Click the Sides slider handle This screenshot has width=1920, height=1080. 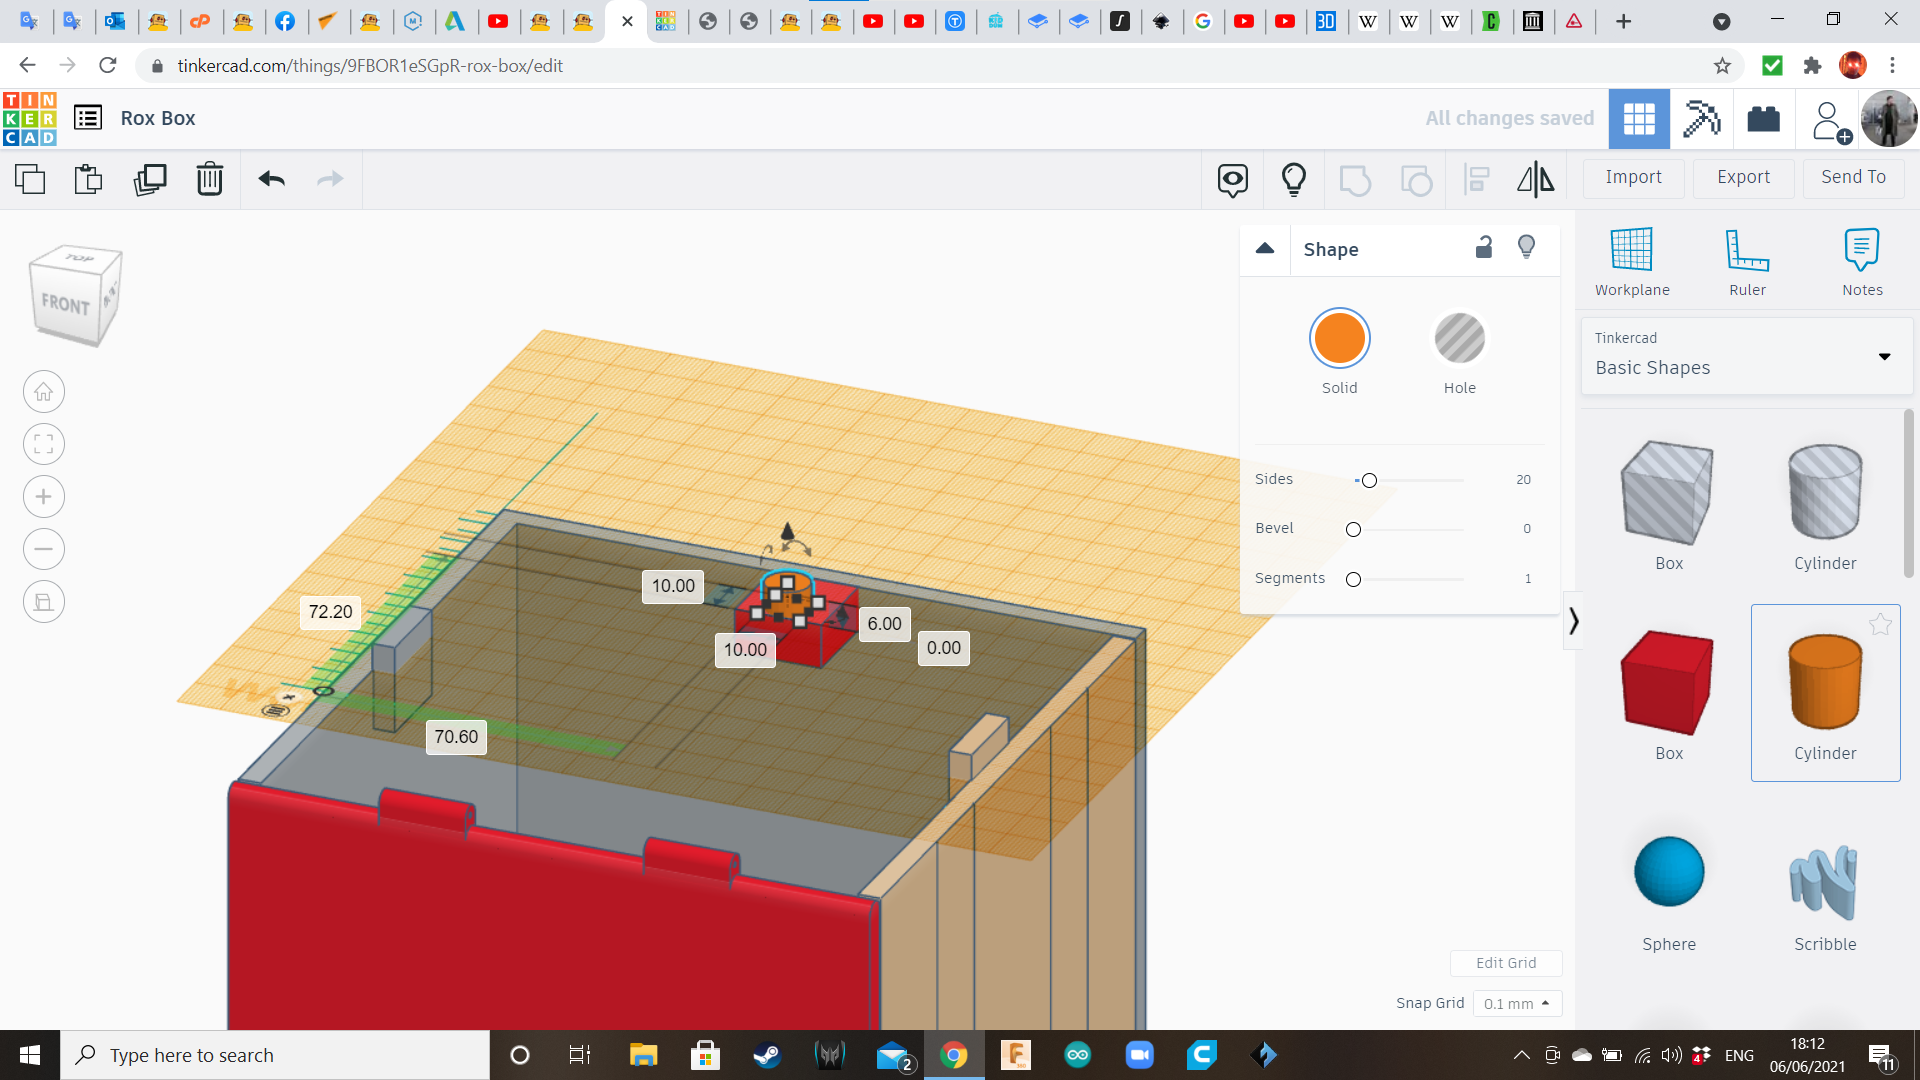(x=1369, y=481)
